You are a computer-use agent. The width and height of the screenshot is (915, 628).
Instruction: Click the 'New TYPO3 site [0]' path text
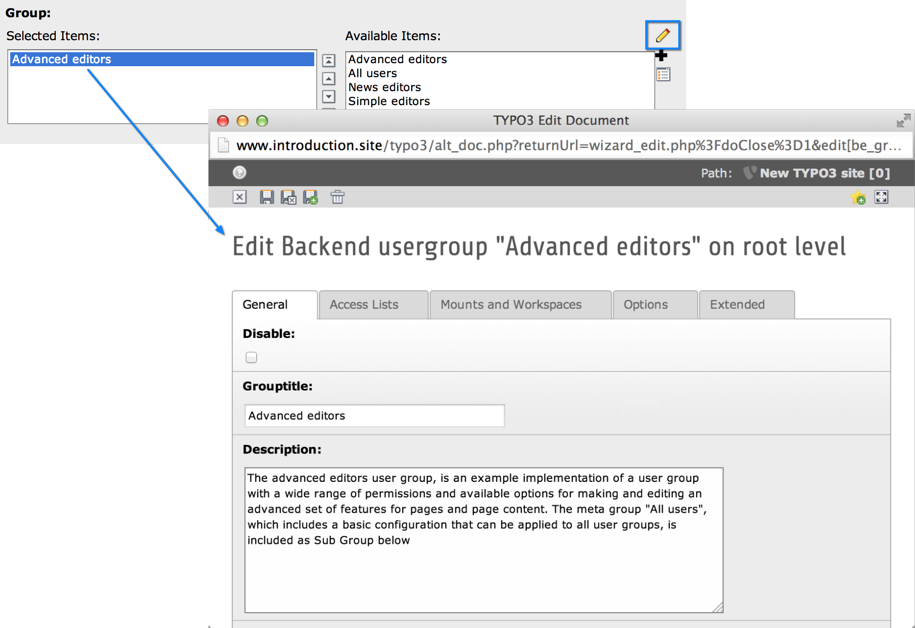825,173
